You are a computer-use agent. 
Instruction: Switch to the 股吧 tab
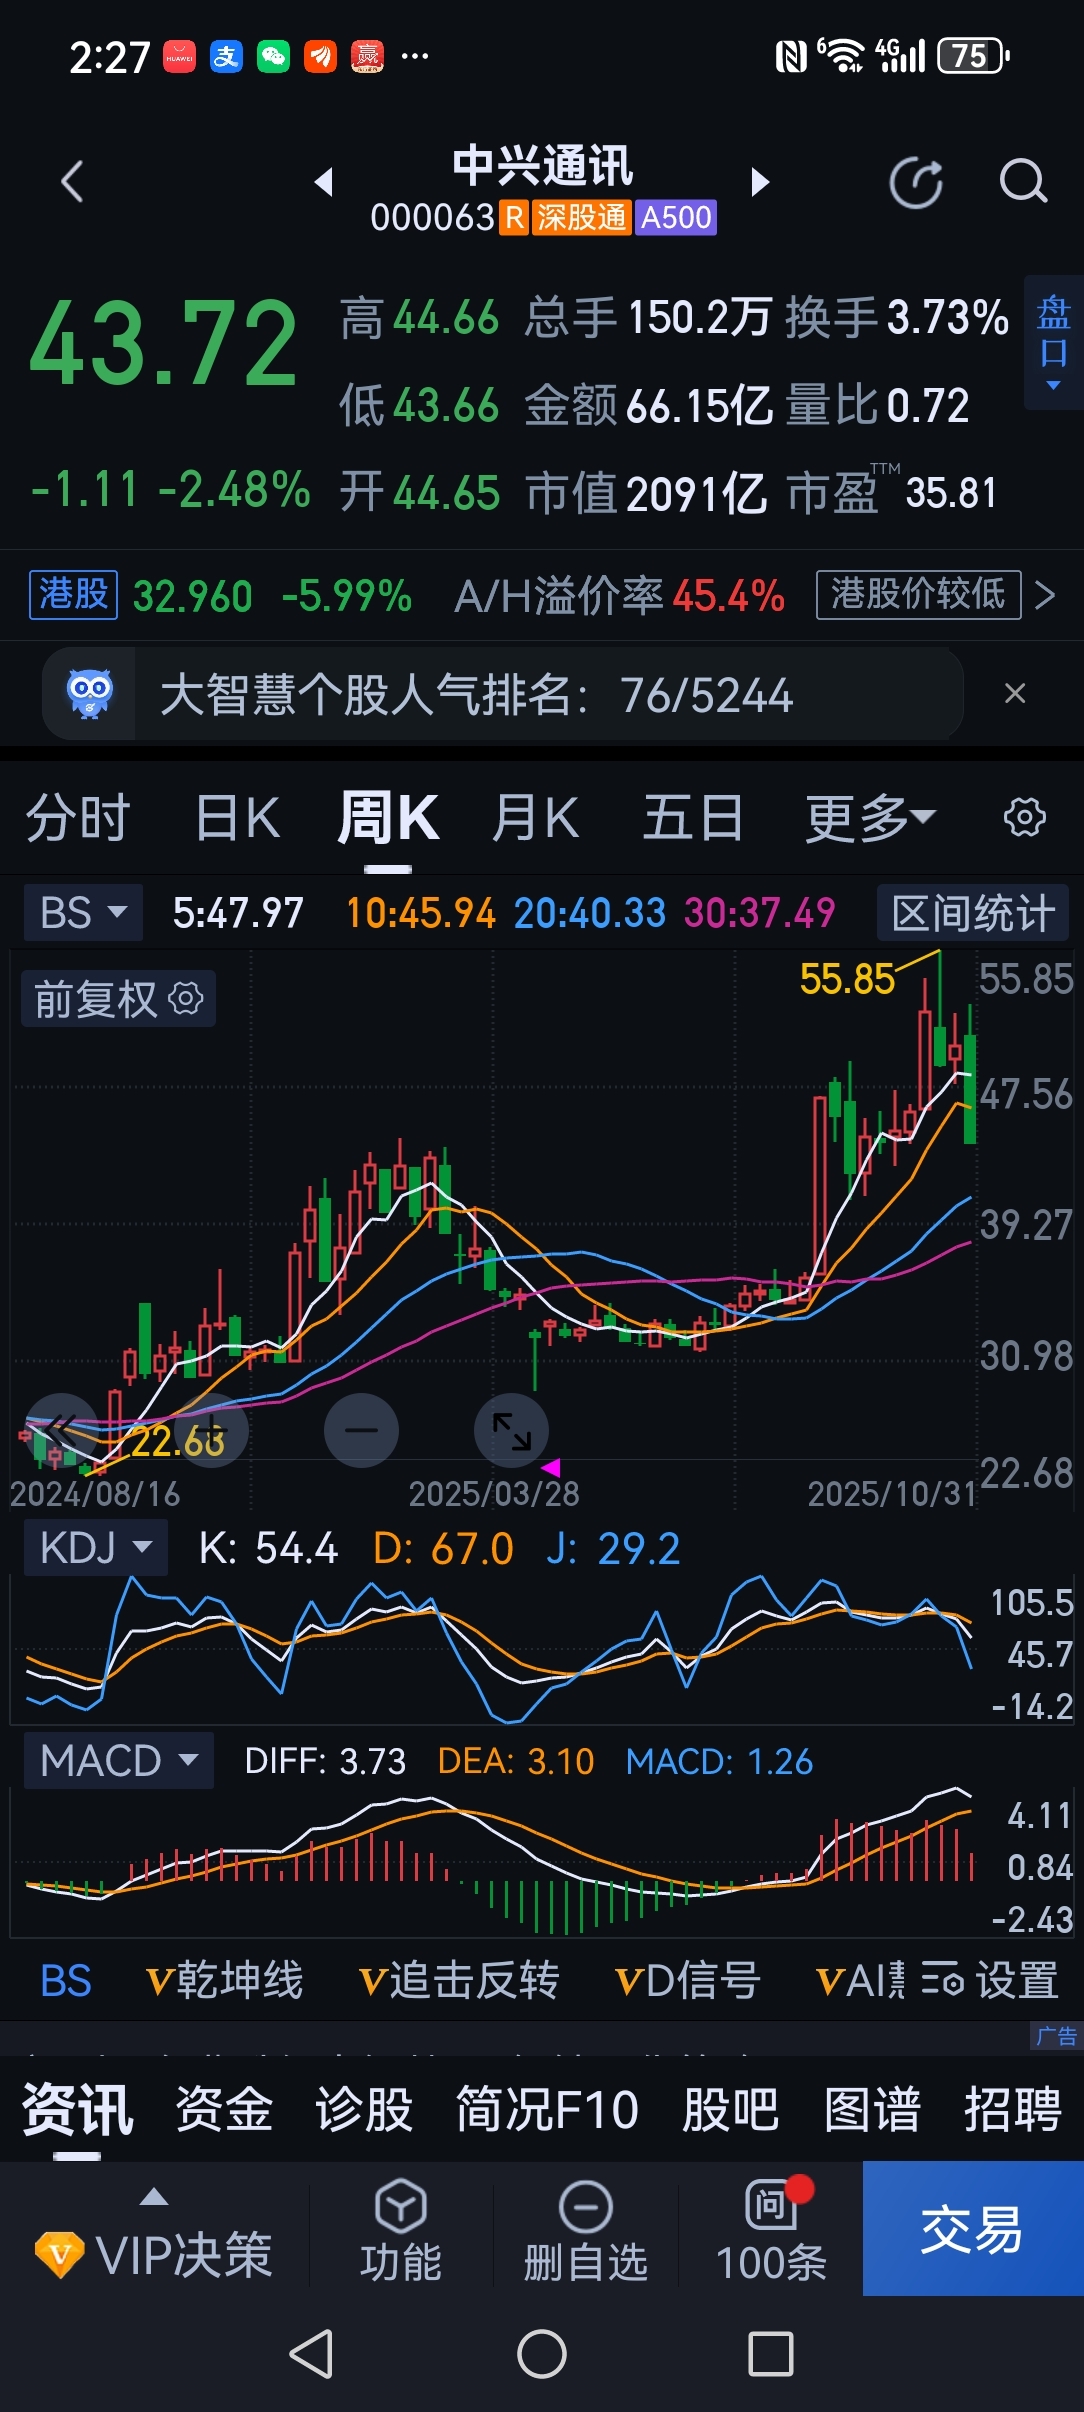[x=730, y=2109]
